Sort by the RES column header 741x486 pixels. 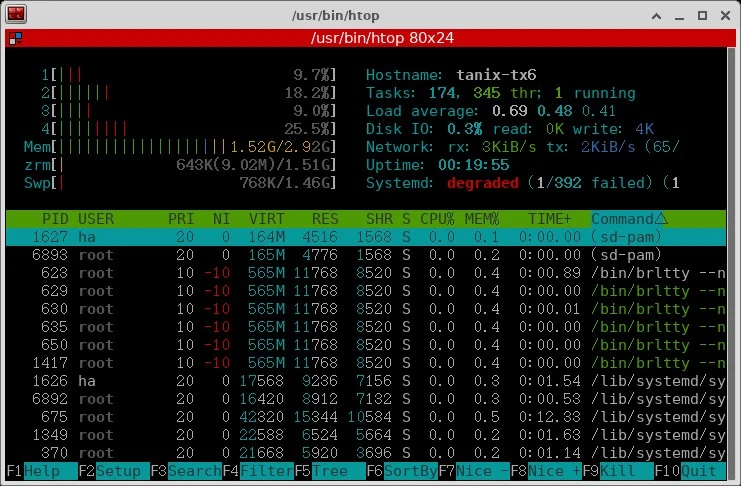pos(325,219)
